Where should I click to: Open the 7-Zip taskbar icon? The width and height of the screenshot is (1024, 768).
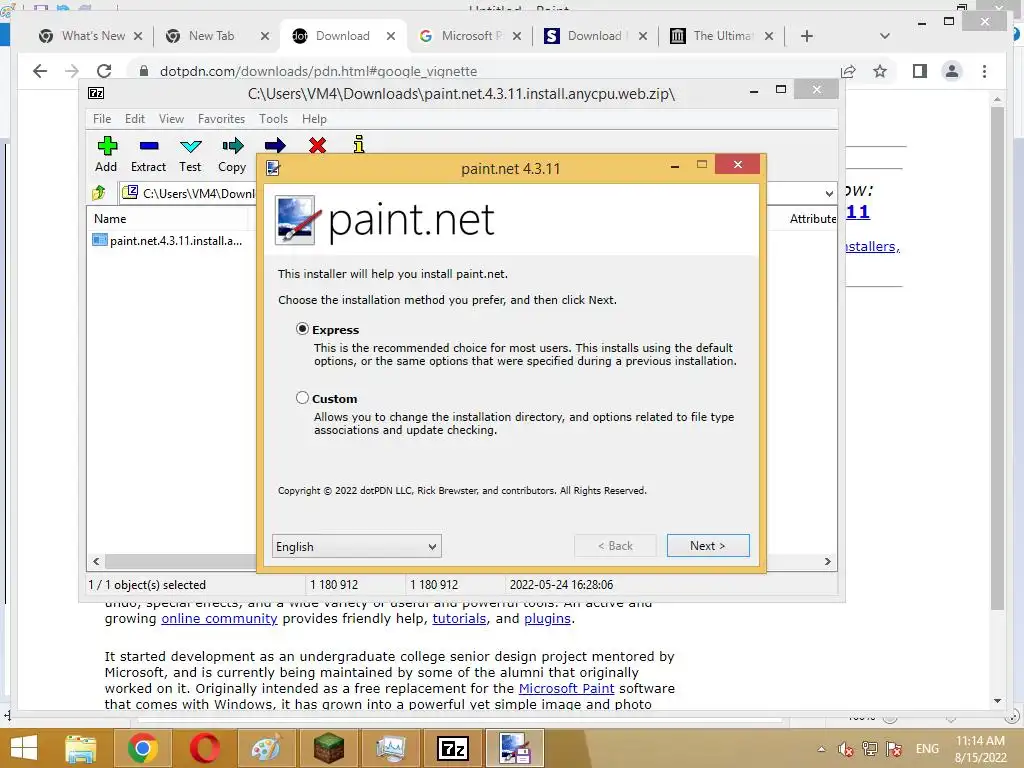point(453,748)
